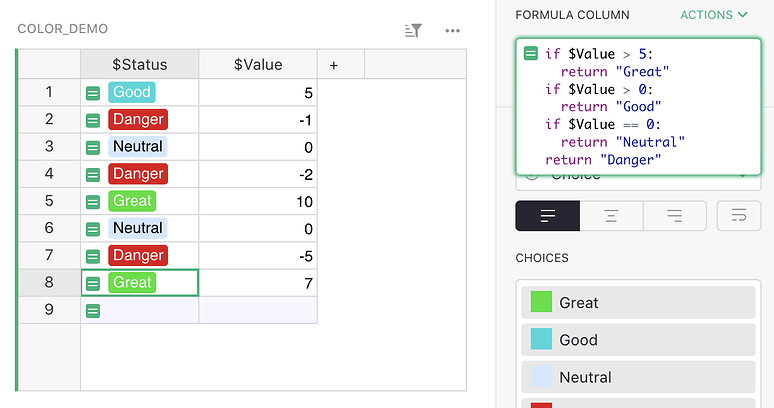
Task: Click the Great choice entry
Action: (637, 303)
